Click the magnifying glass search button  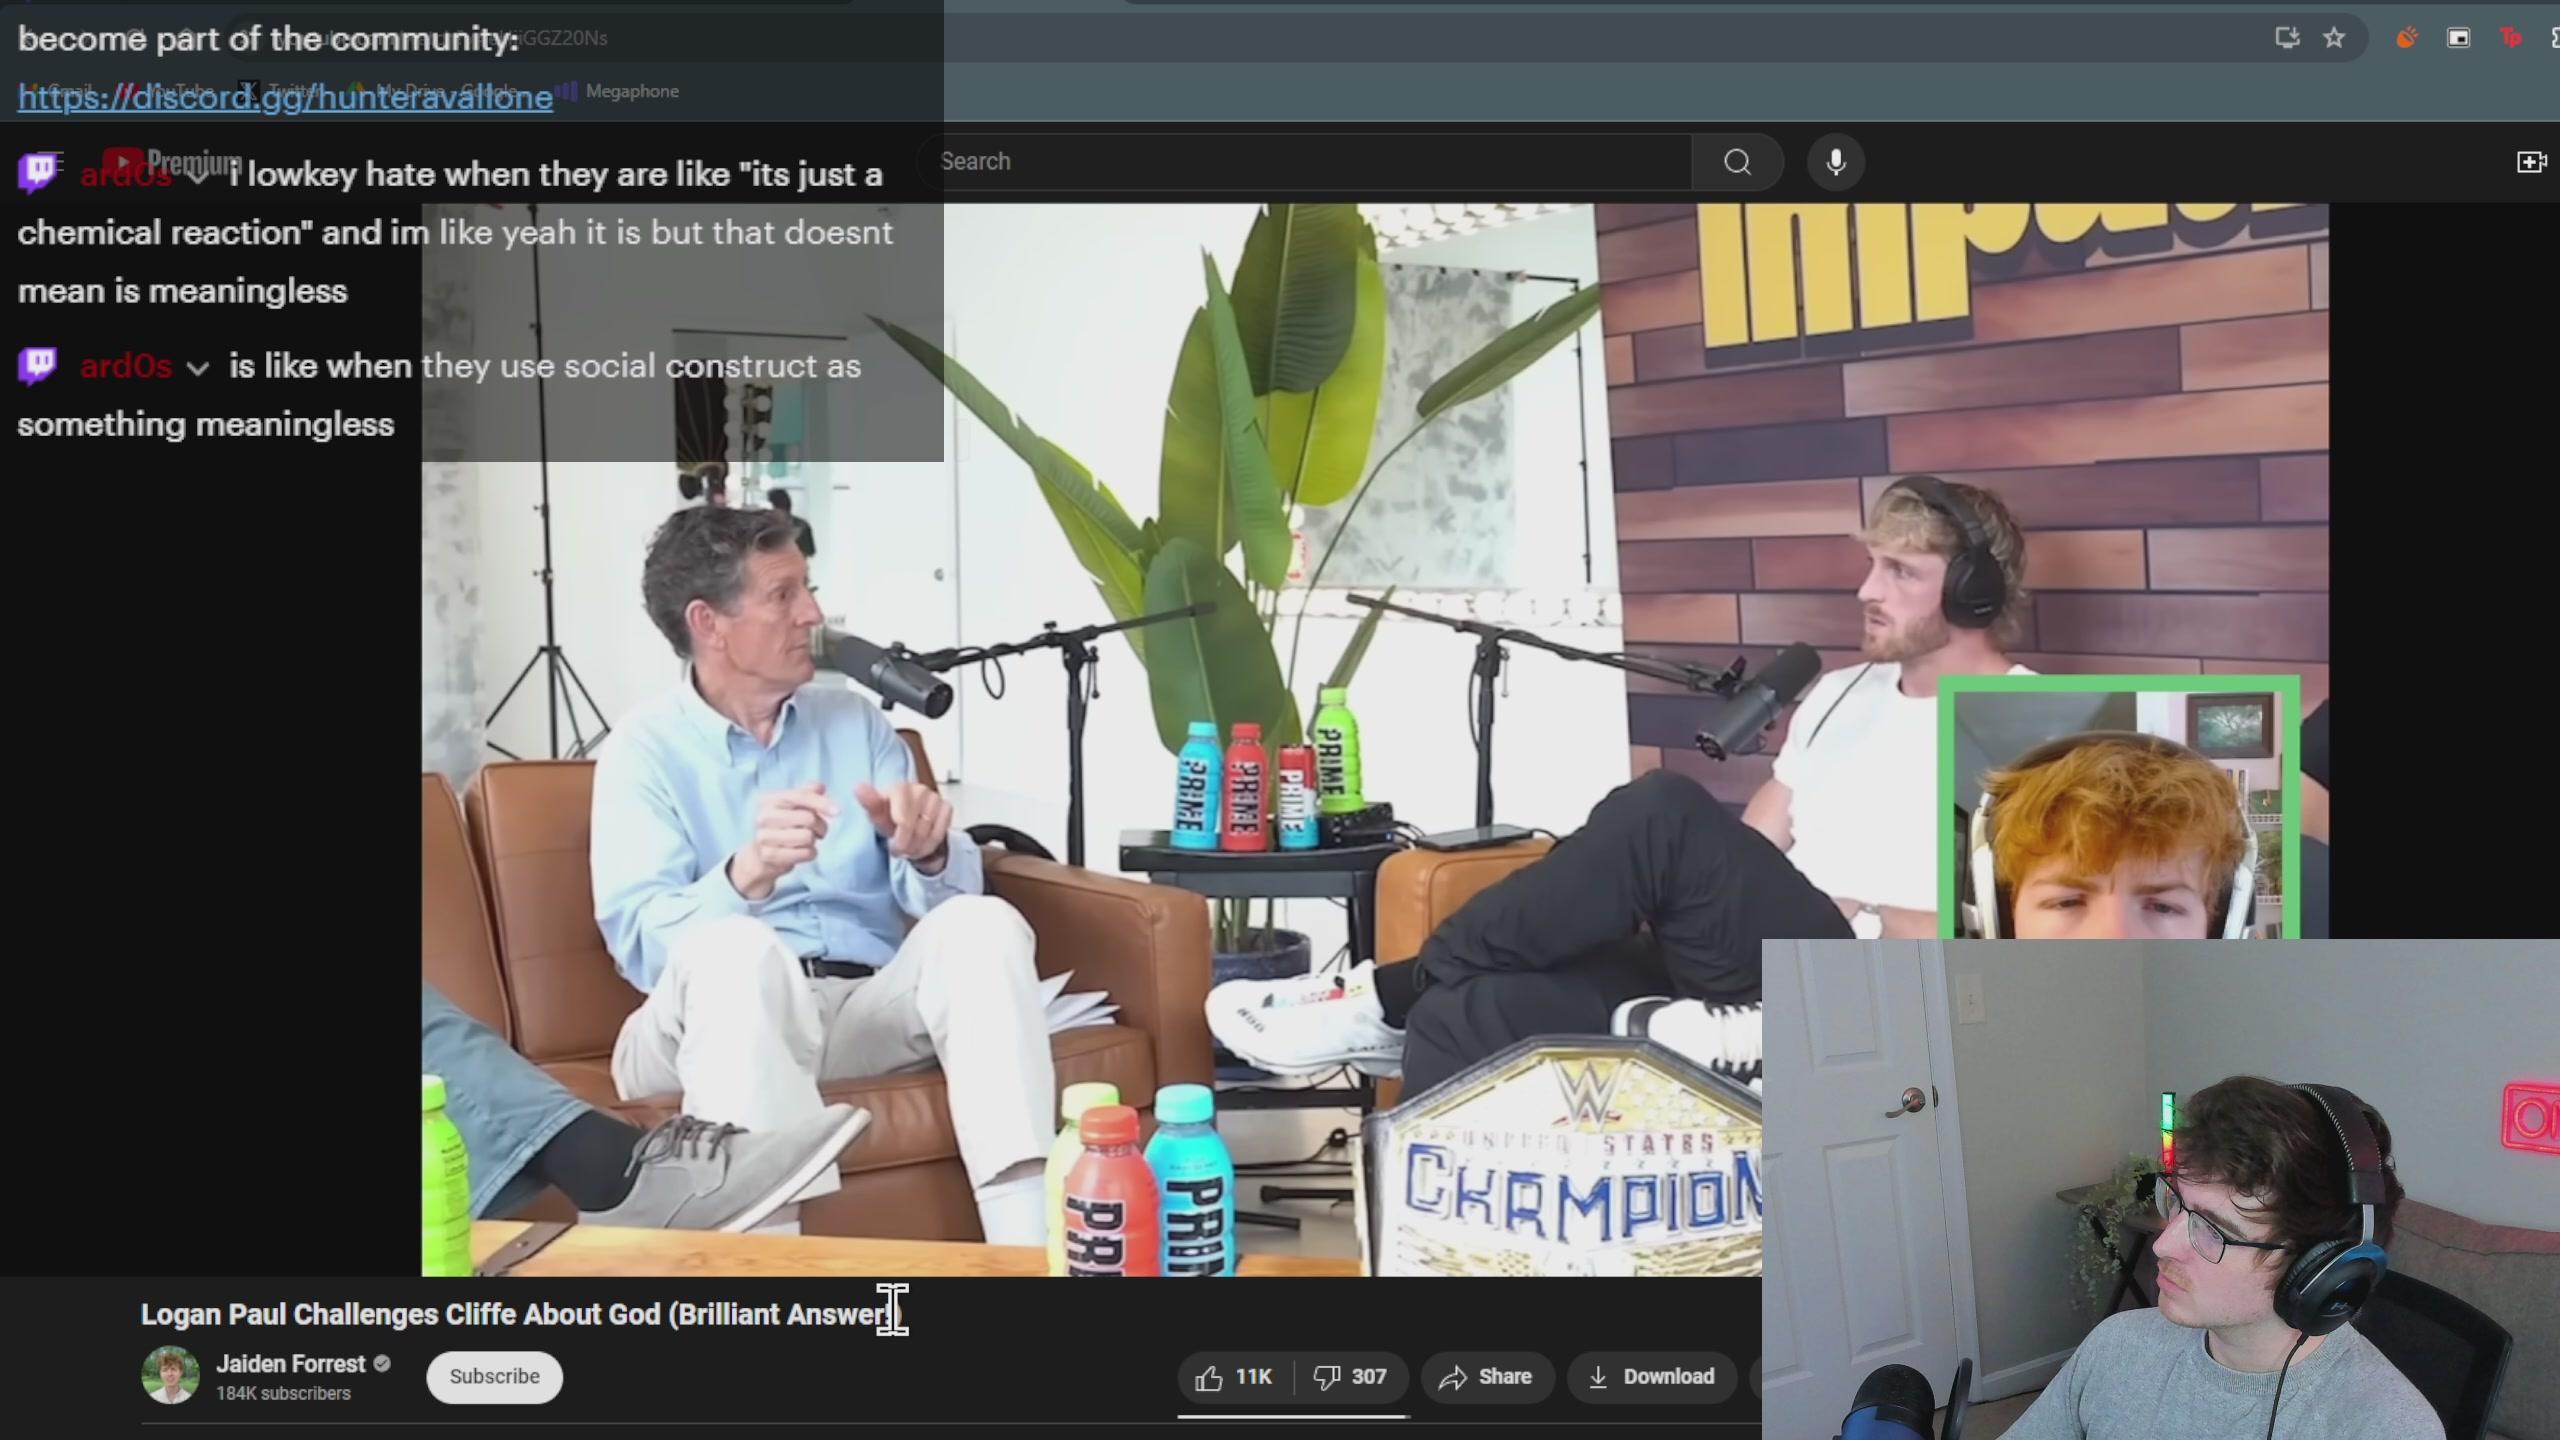point(1738,162)
